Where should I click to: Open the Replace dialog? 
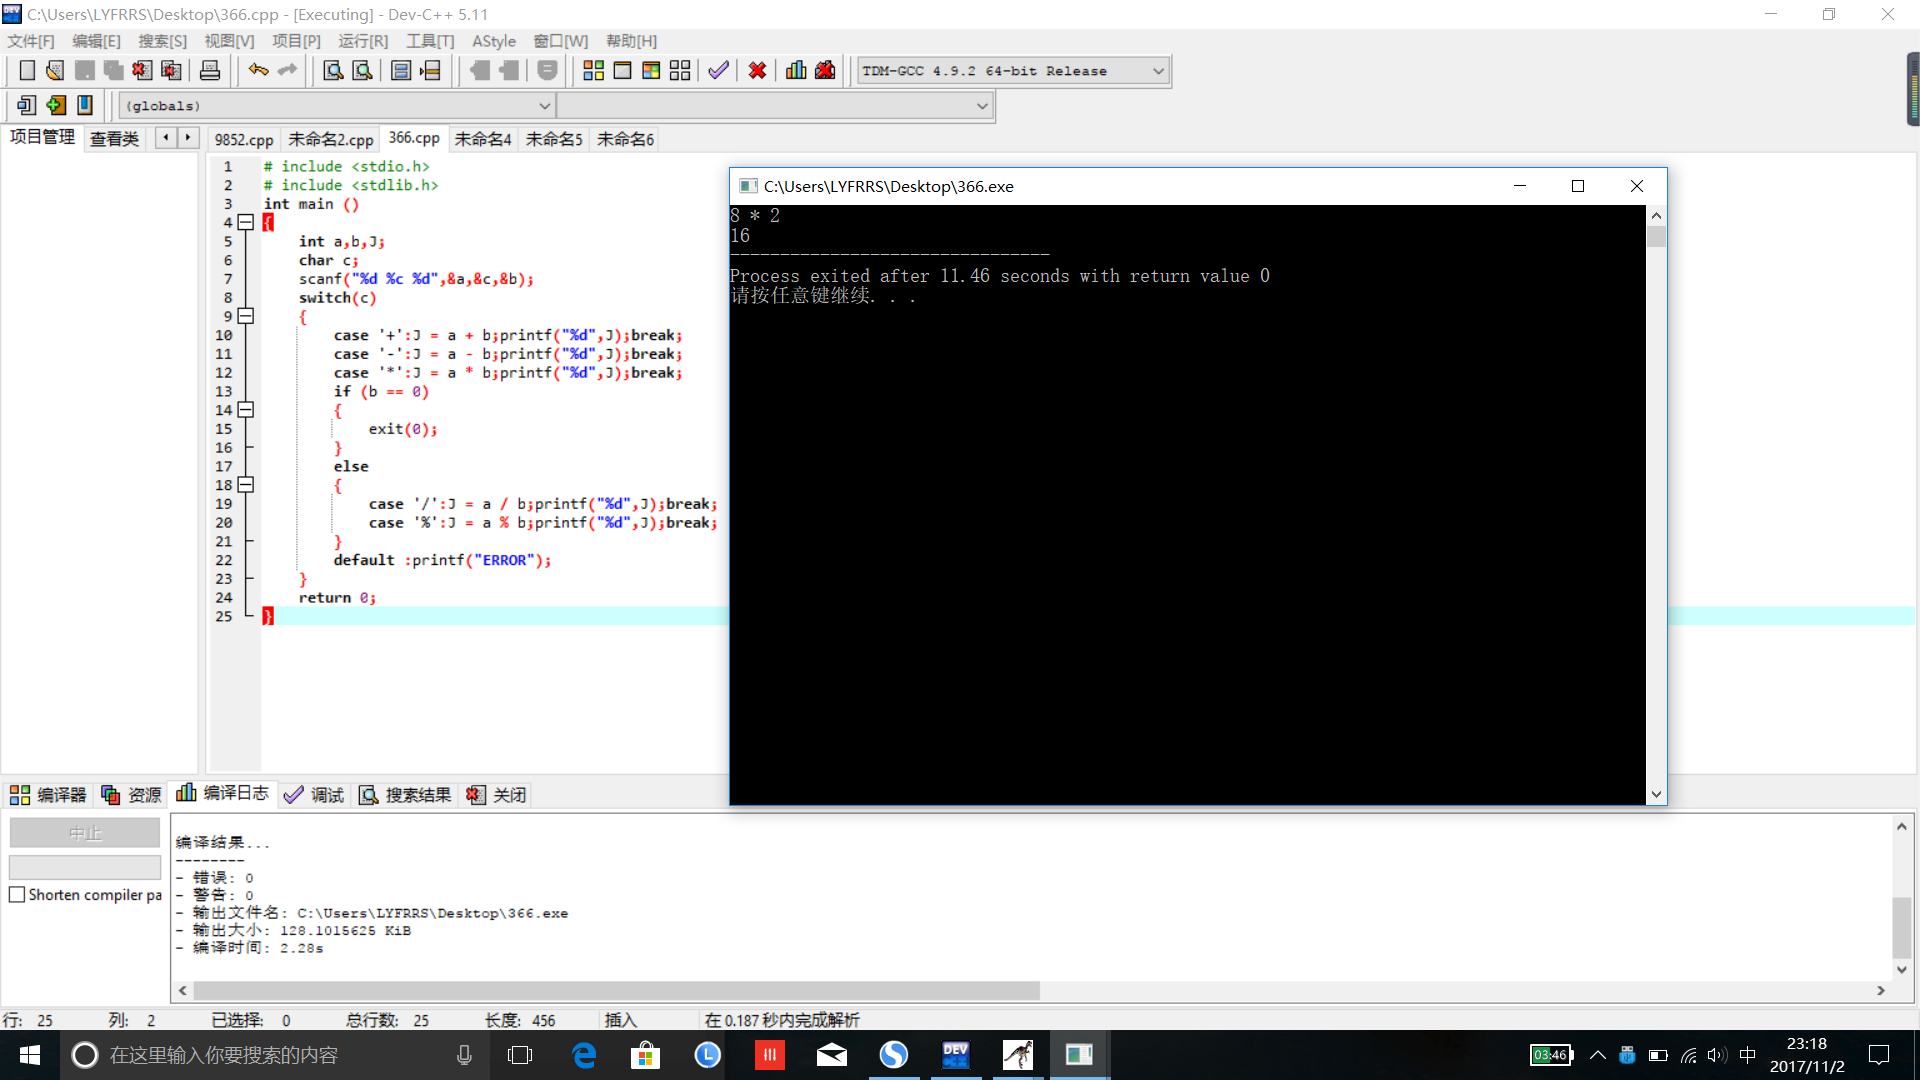point(363,70)
